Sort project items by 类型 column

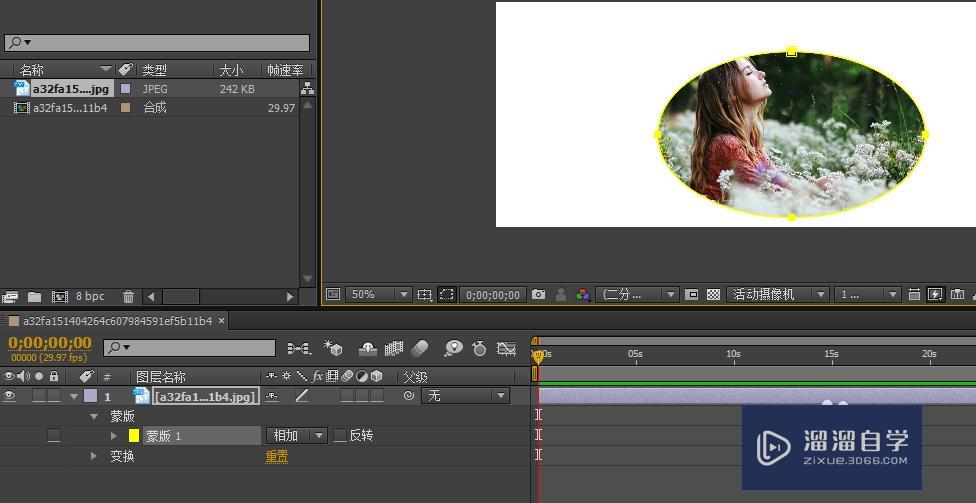[x=154, y=70]
